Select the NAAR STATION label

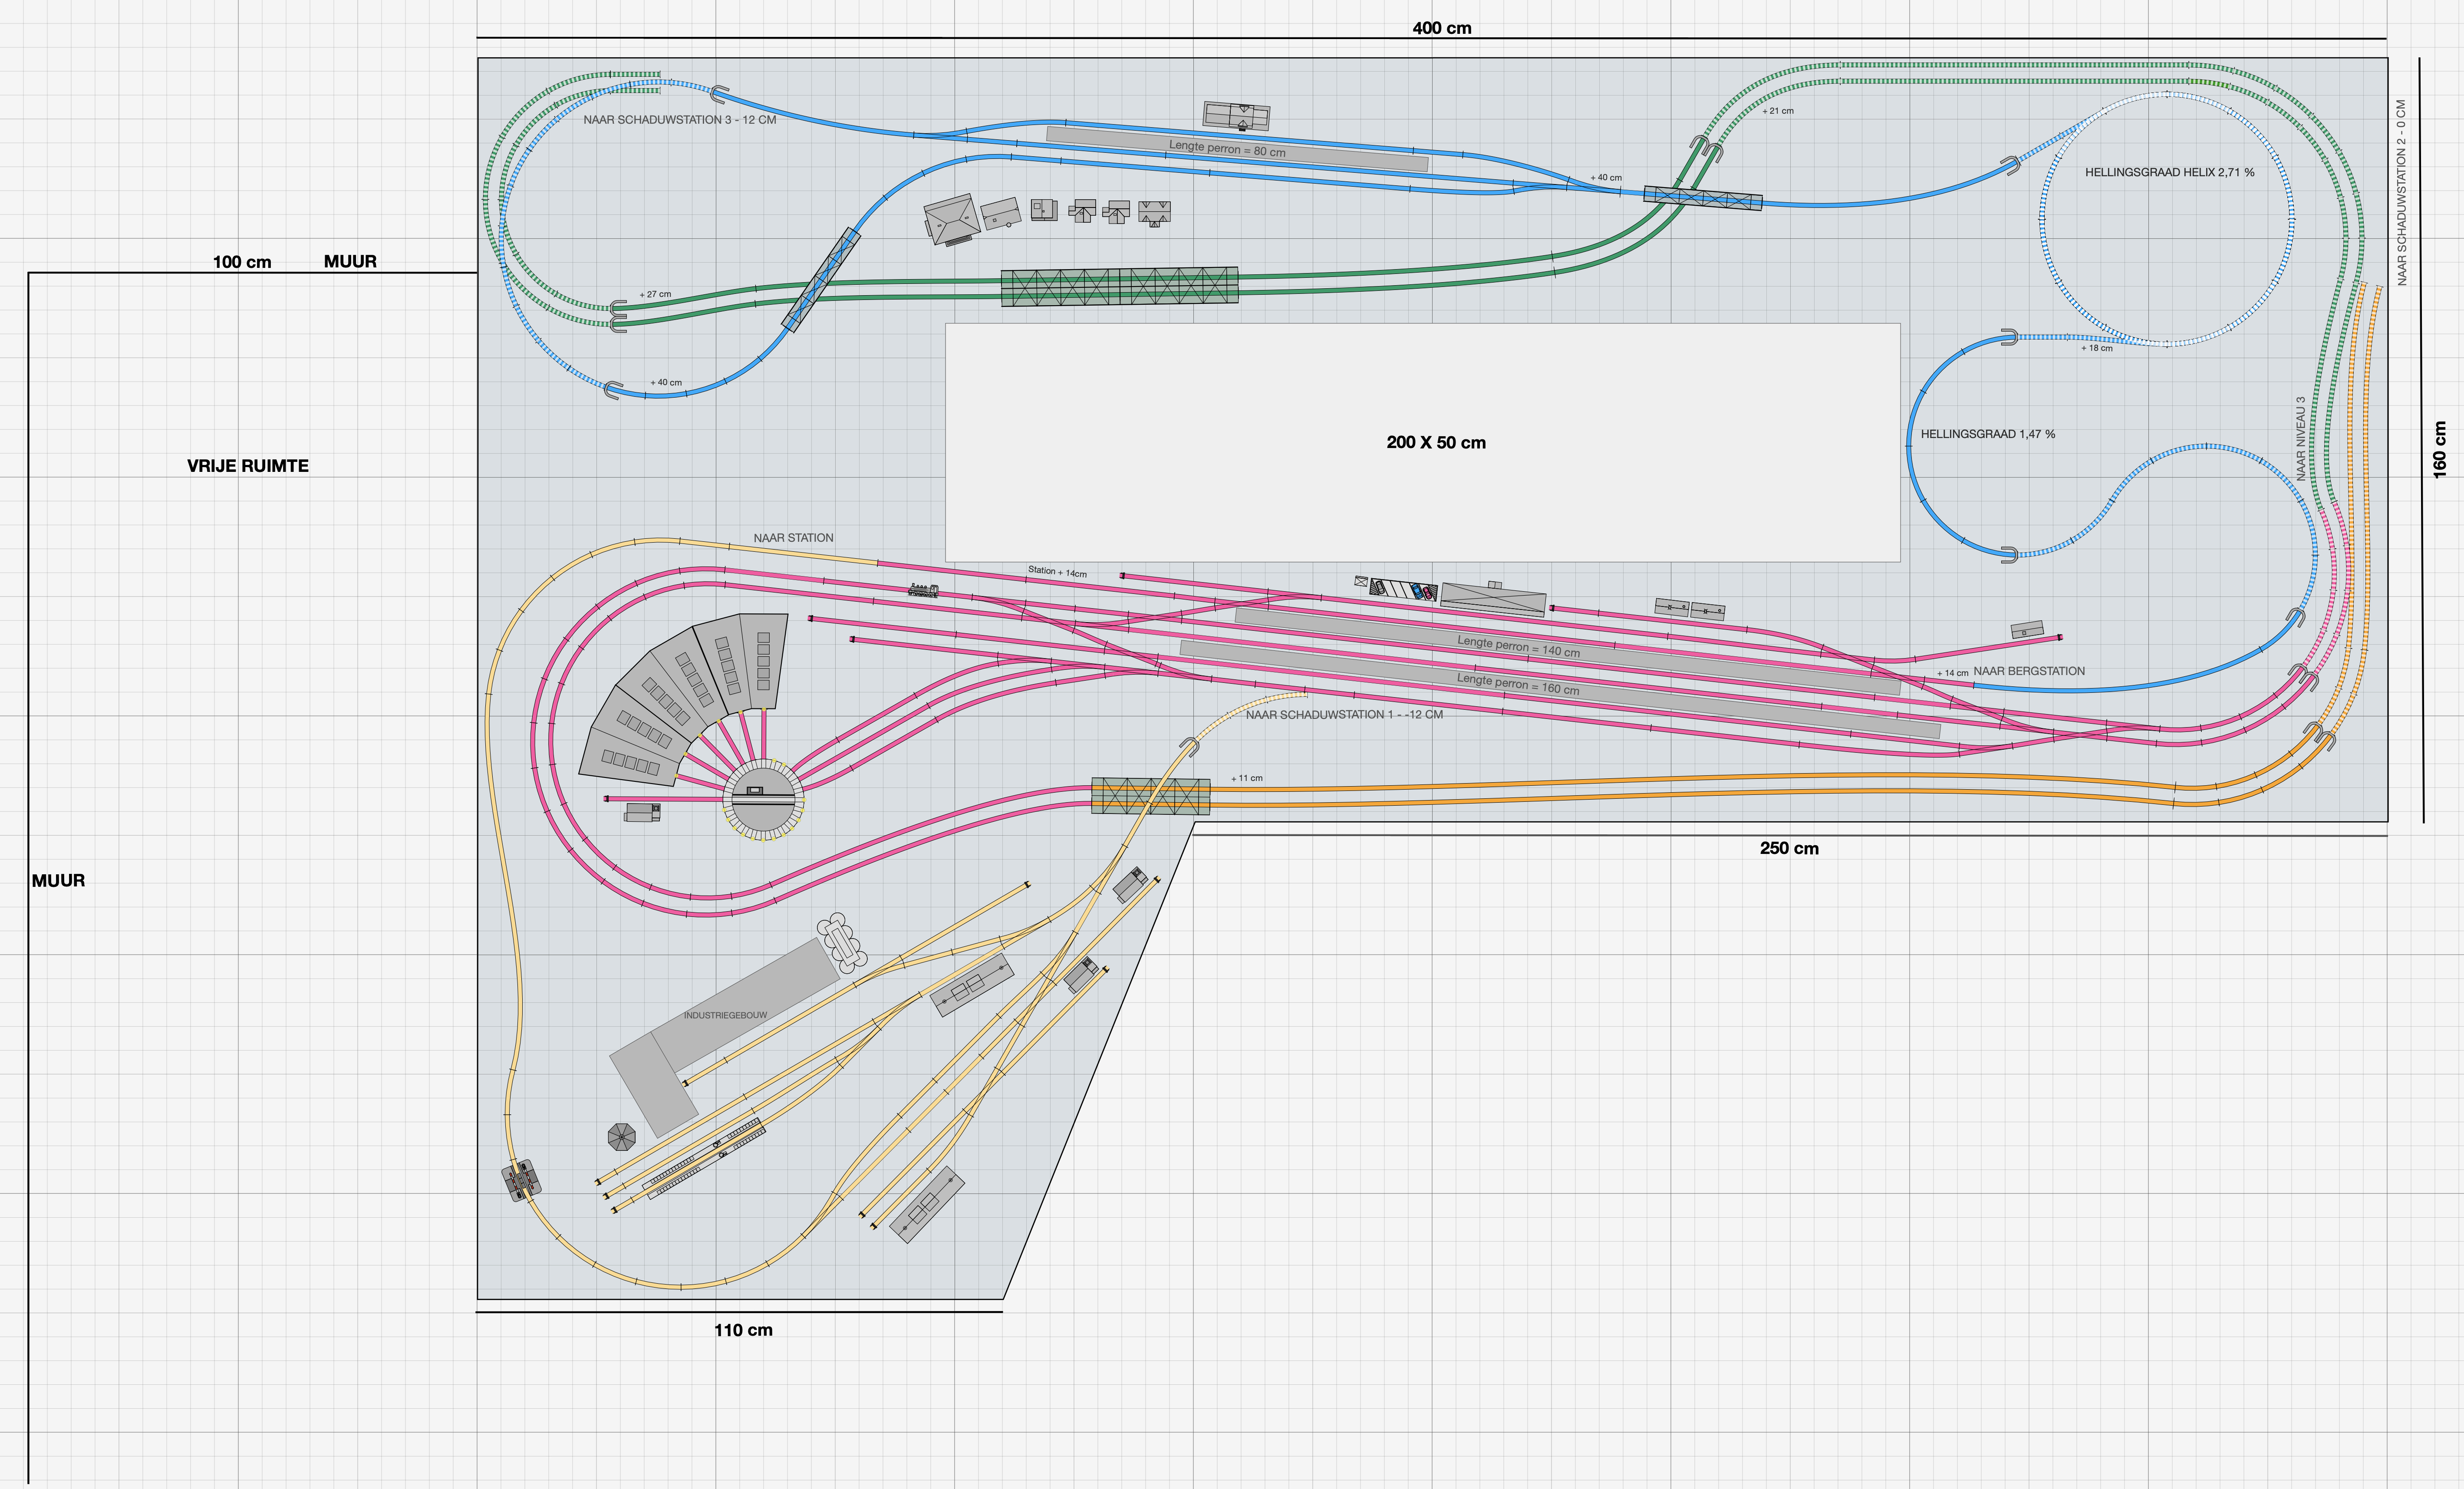pos(793,538)
